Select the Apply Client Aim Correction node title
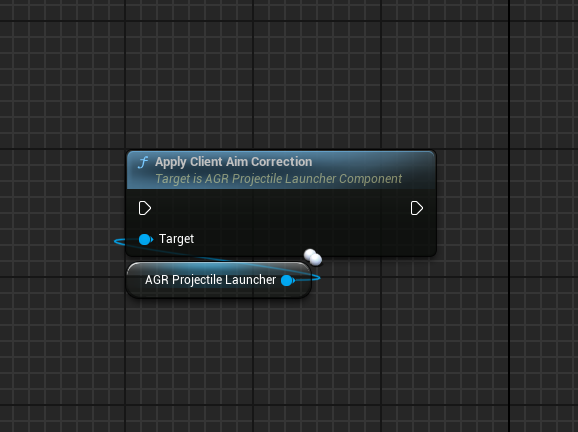 (233, 162)
